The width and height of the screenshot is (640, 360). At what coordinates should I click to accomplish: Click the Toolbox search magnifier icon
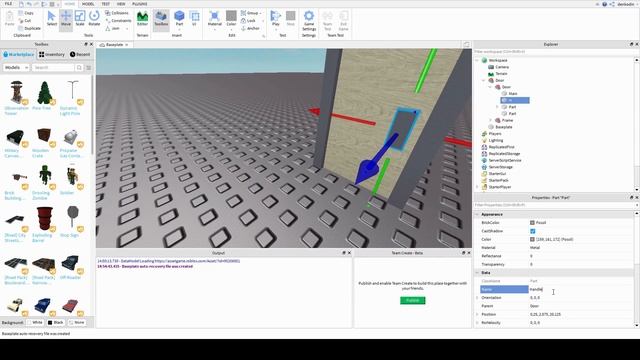(x=79, y=67)
